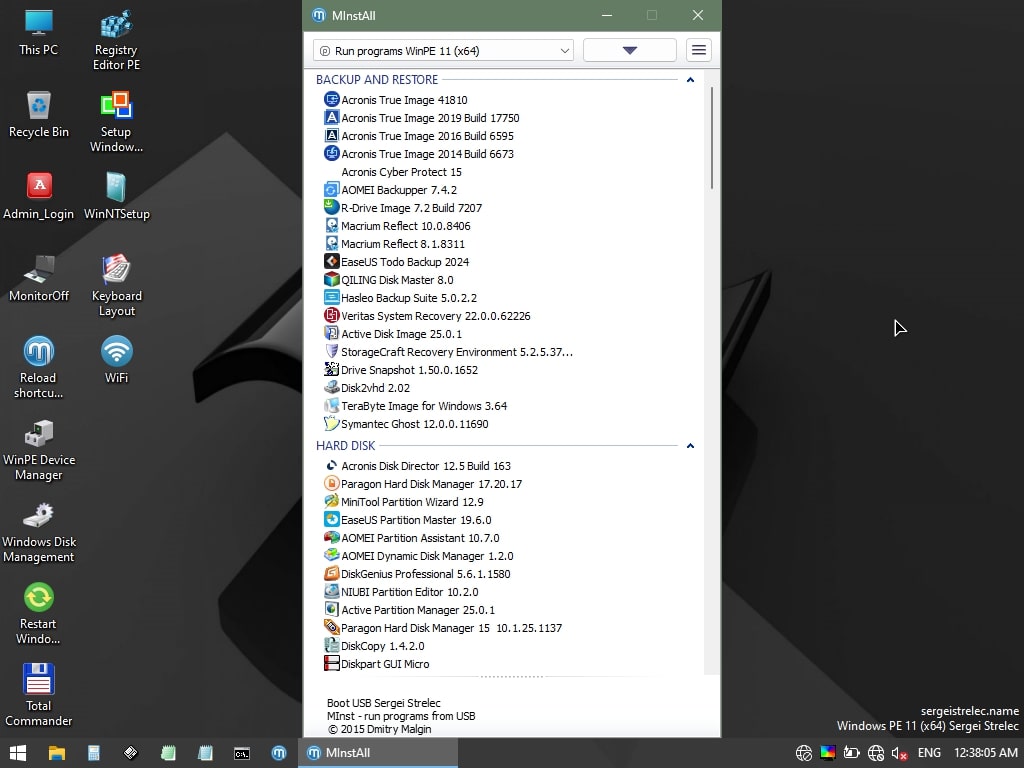Screen dimensions: 1024x768
Task: Click R-Drive Image 7.2 icon
Action: tap(332, 208)
